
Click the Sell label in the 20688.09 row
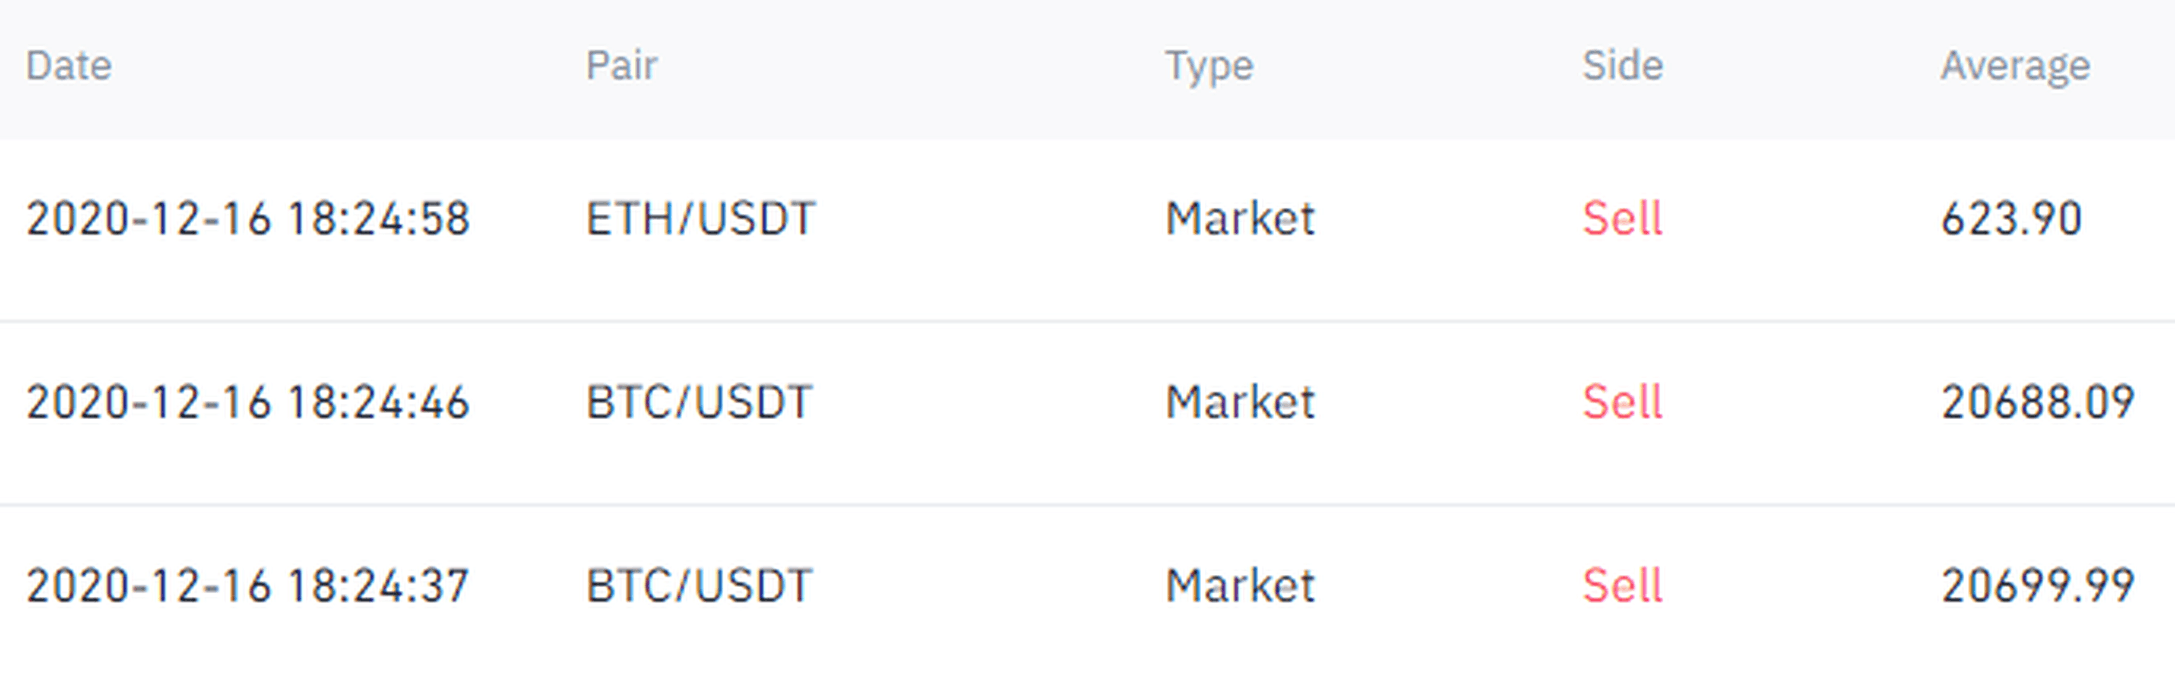click(x=1622, y=403)
